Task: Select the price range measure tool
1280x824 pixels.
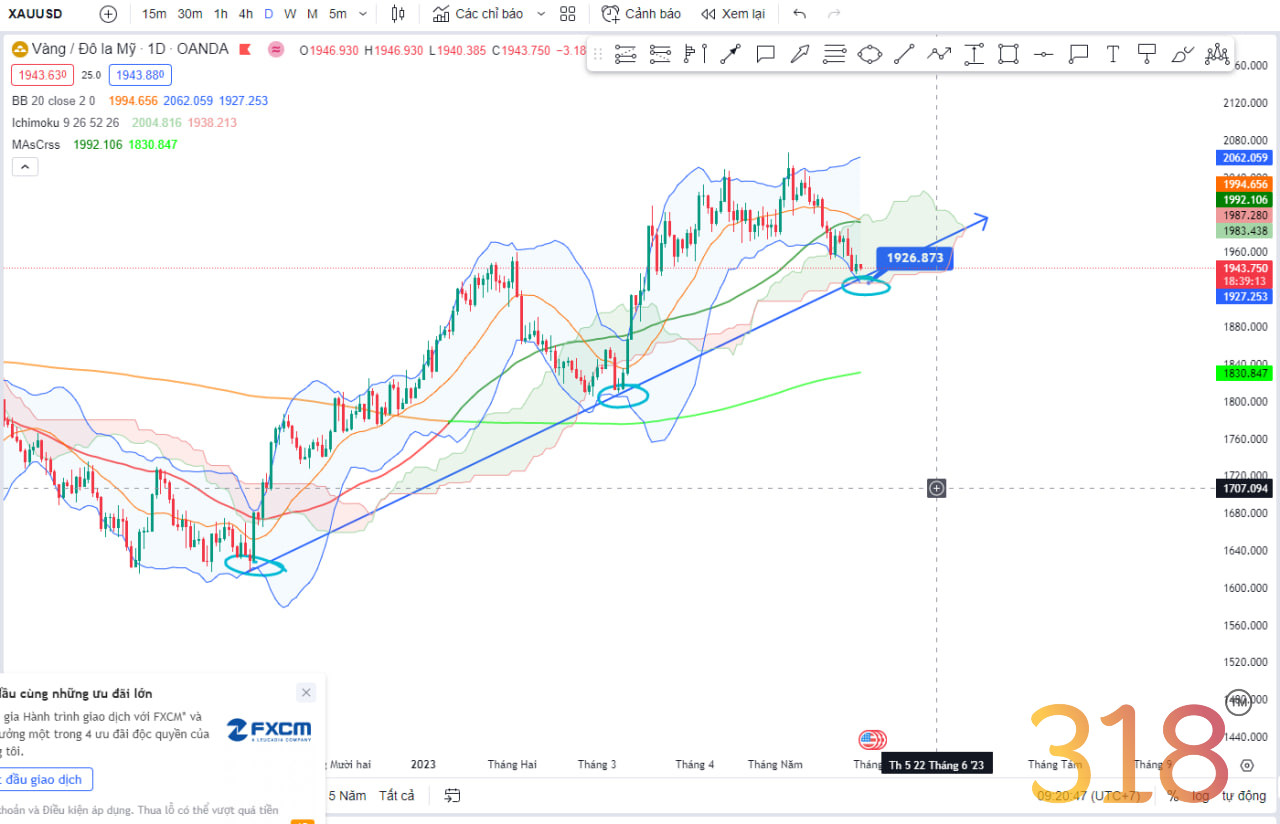Action: coord(974,54)
